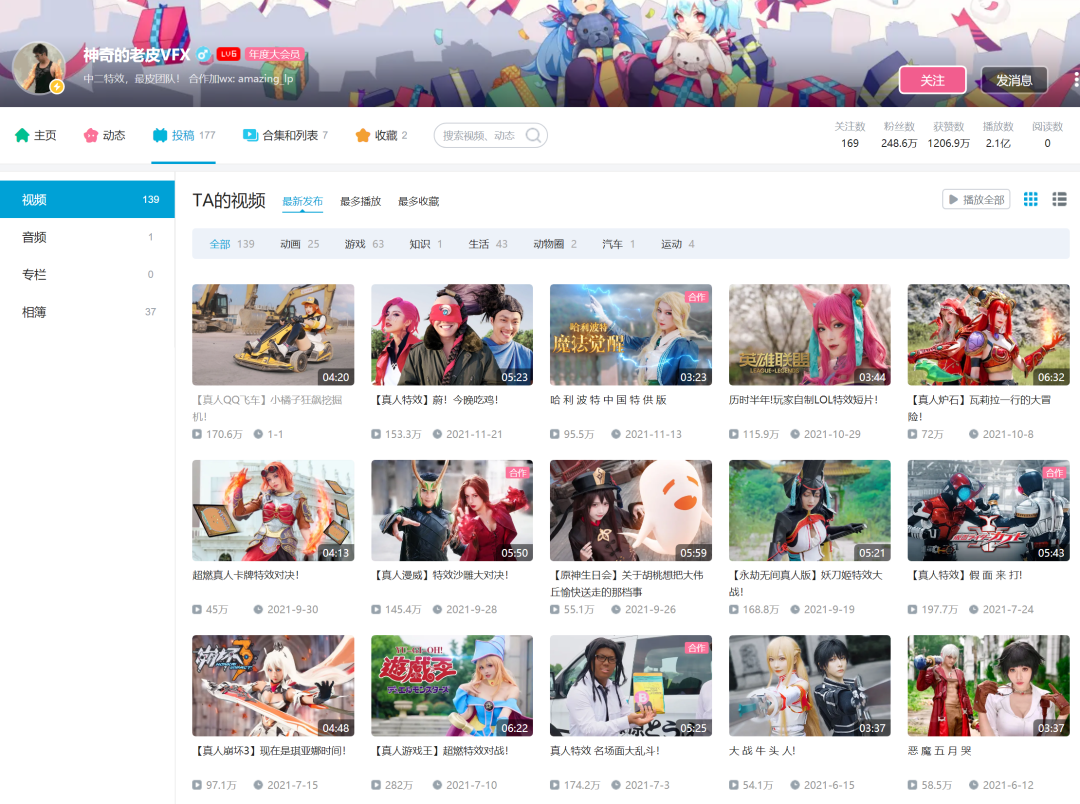Image resolution: width=1080 pixels, height=804 pixels.
Task: Filter videos by 动画 category
Action: (x=300, y=244)
